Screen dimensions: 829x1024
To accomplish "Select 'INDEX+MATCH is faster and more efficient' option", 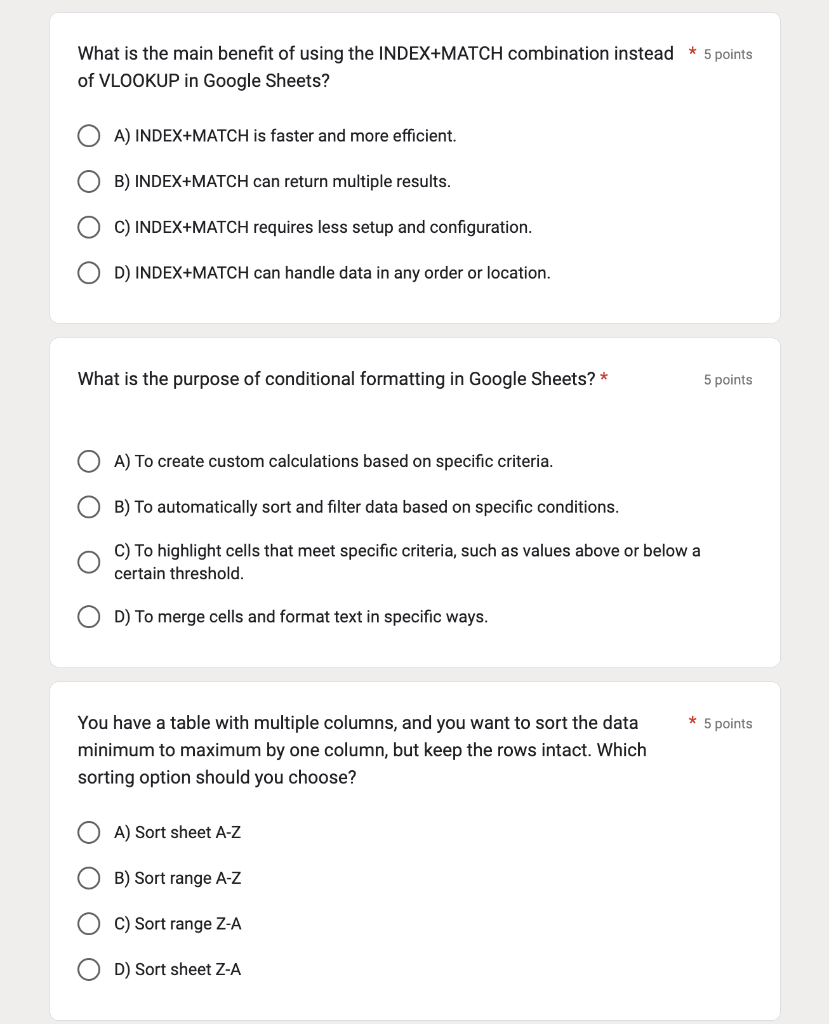I will pyautogui.click(x=89, y=136).
